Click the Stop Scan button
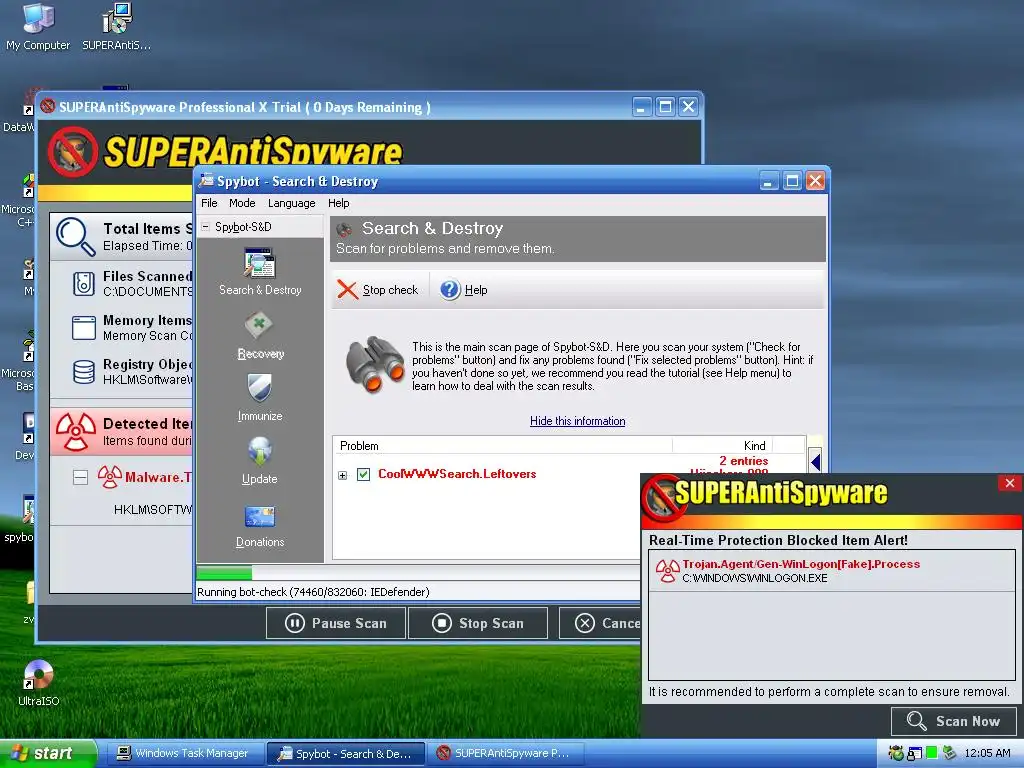This screenshot has height=768, width=1024. coord(478,623)
